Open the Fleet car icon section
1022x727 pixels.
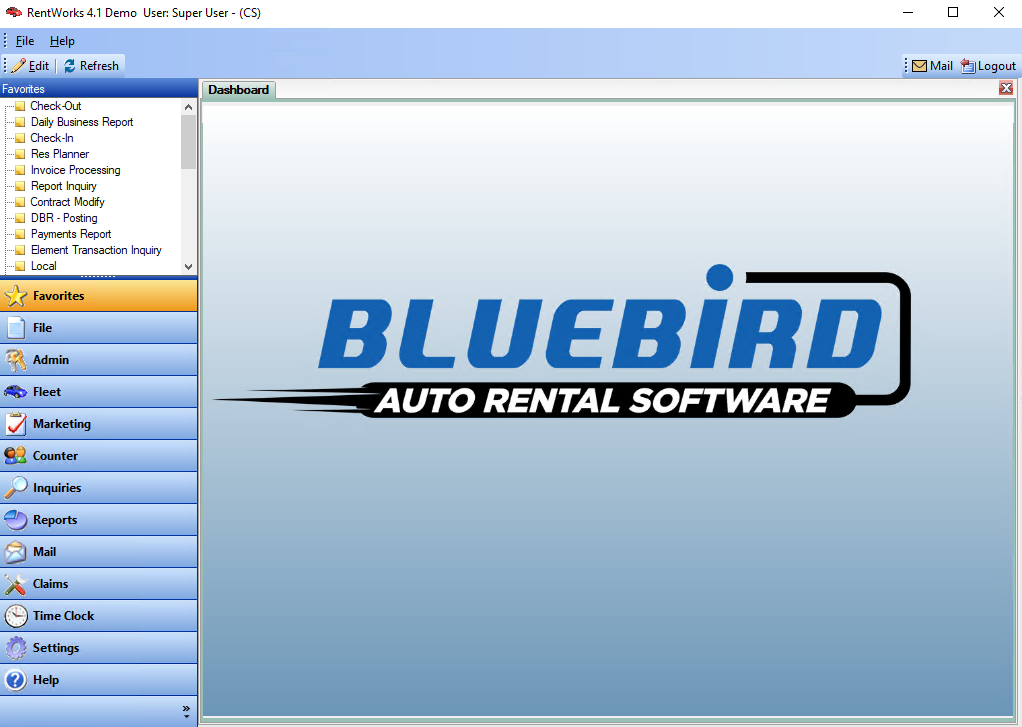point(16,392)
